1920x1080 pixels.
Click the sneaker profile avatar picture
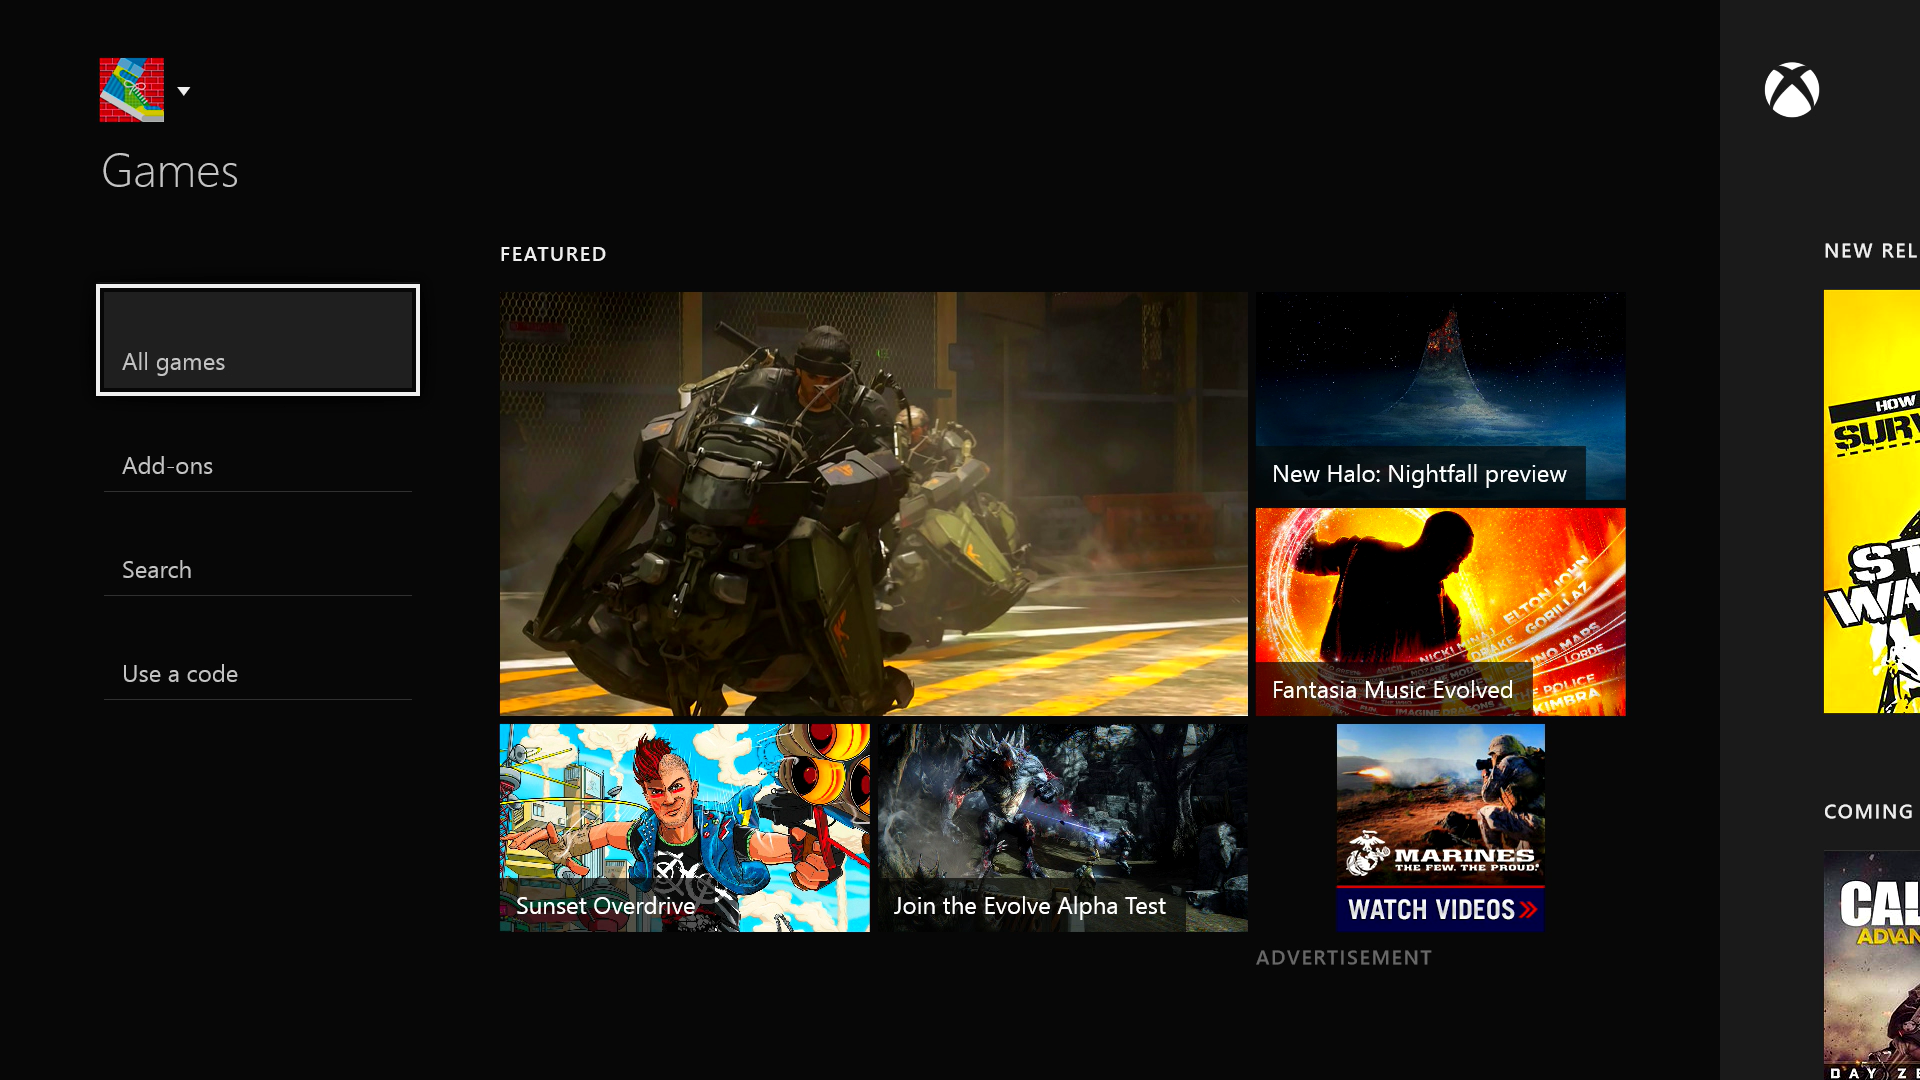[131, 90]
